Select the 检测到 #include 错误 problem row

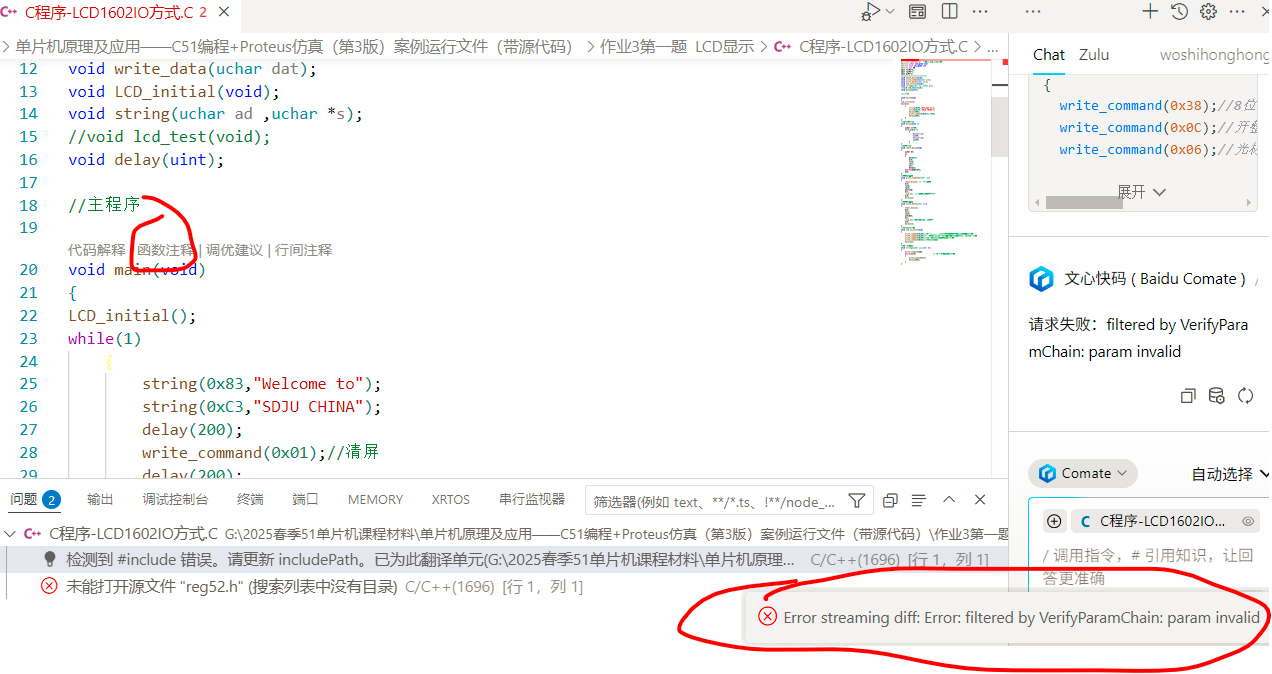pos(504,560)
